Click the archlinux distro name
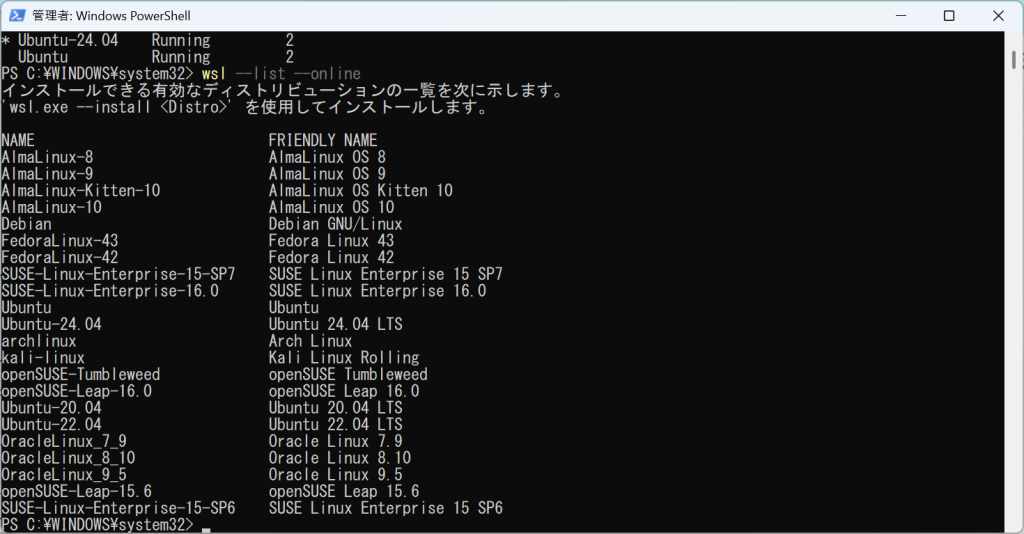Screen dimensions: 1024x534 [39, 341]
